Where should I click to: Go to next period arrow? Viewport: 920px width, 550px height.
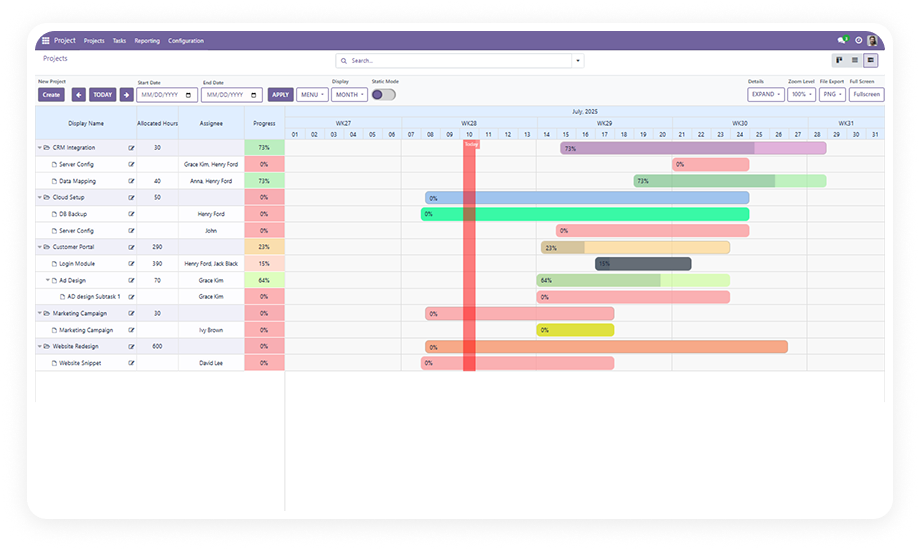point(126,95)
